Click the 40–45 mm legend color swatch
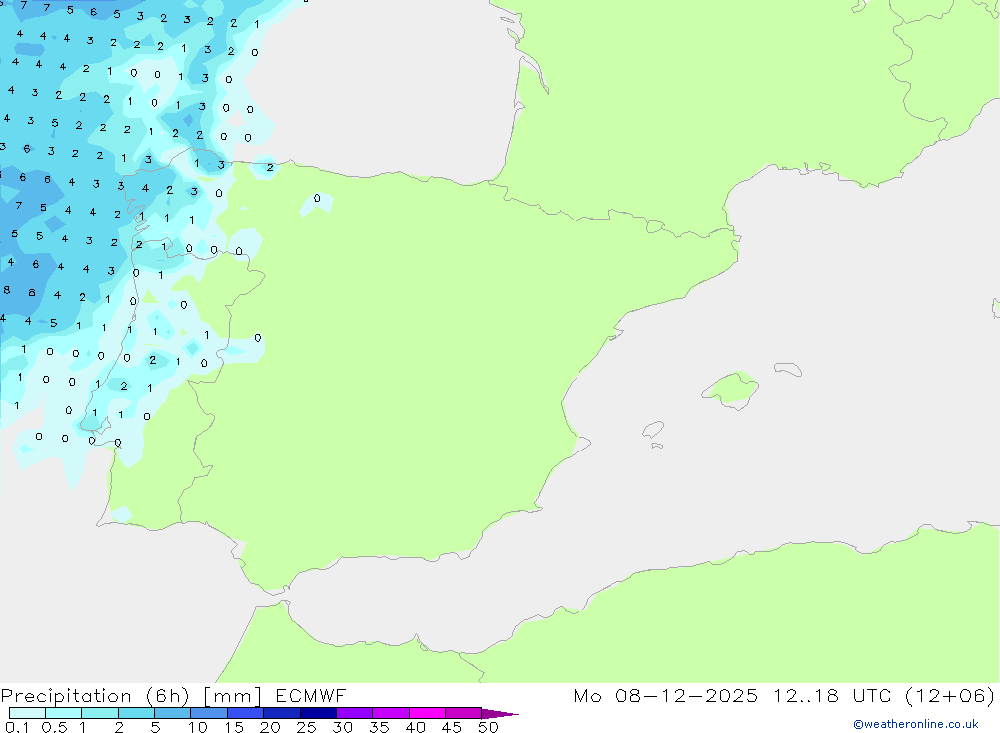Viewport: 1000px width, 733px height. tap(427, 713)
